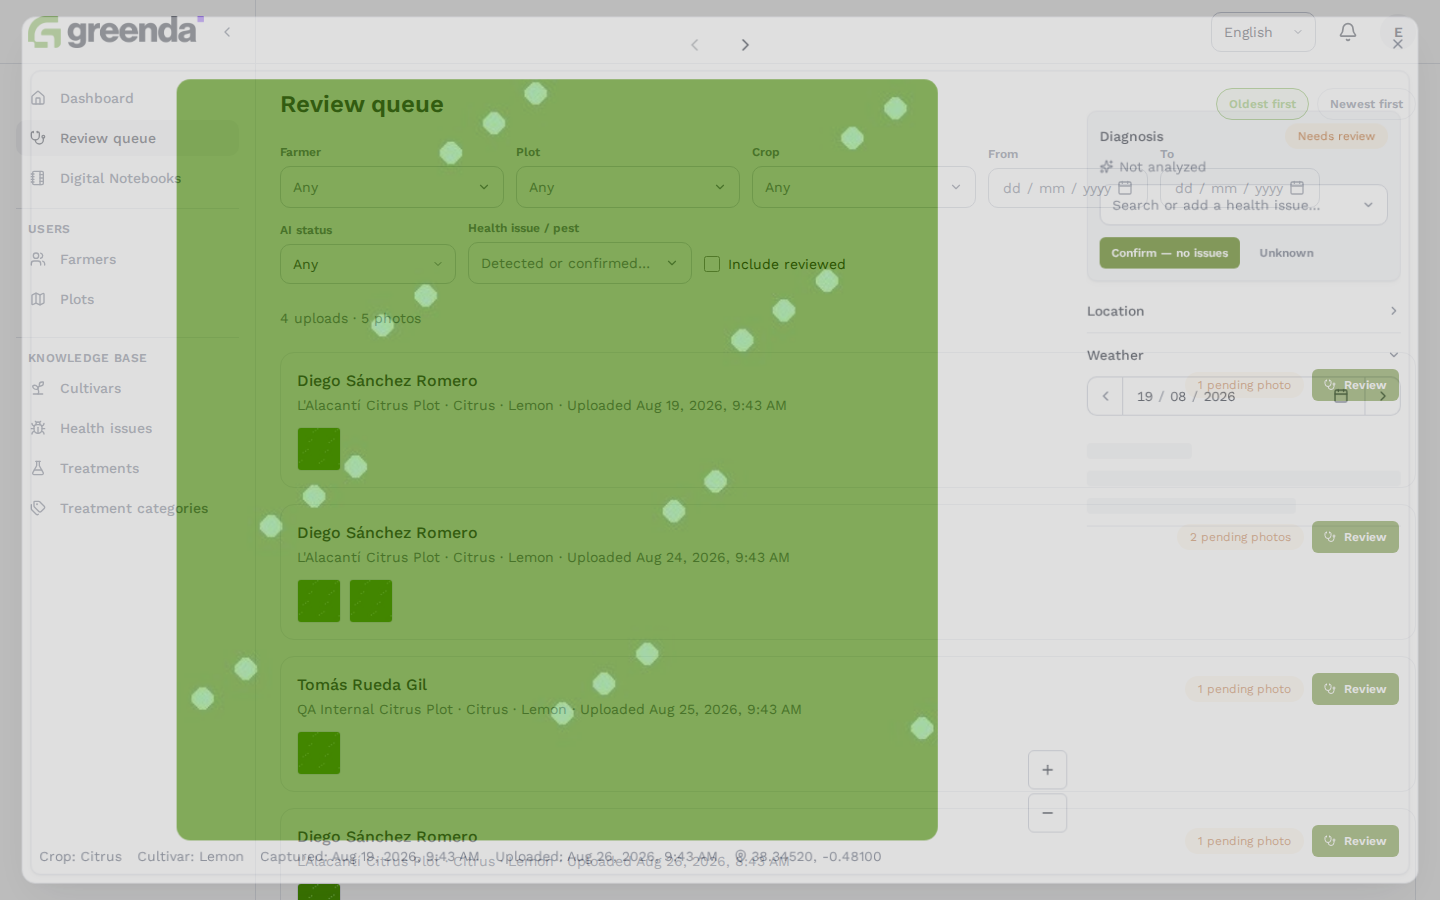1440x900 pixels.
Task: Click the Health issues bug icon
Action: click(38, 428)
